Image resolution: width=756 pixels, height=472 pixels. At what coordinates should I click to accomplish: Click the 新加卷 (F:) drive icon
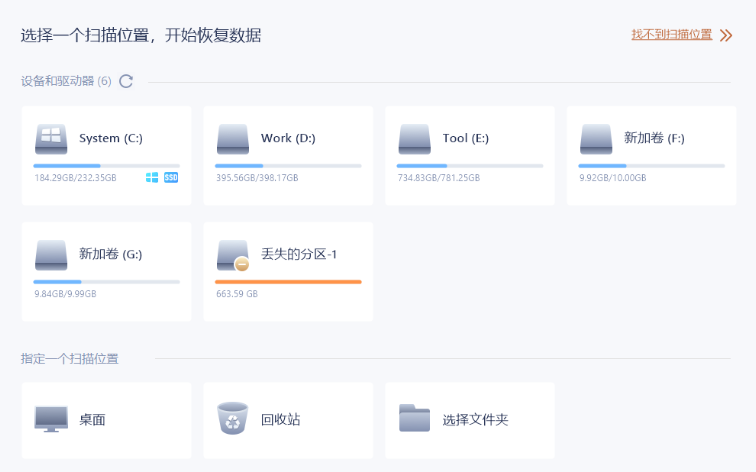pyautogui.click(x=596, y=139)
